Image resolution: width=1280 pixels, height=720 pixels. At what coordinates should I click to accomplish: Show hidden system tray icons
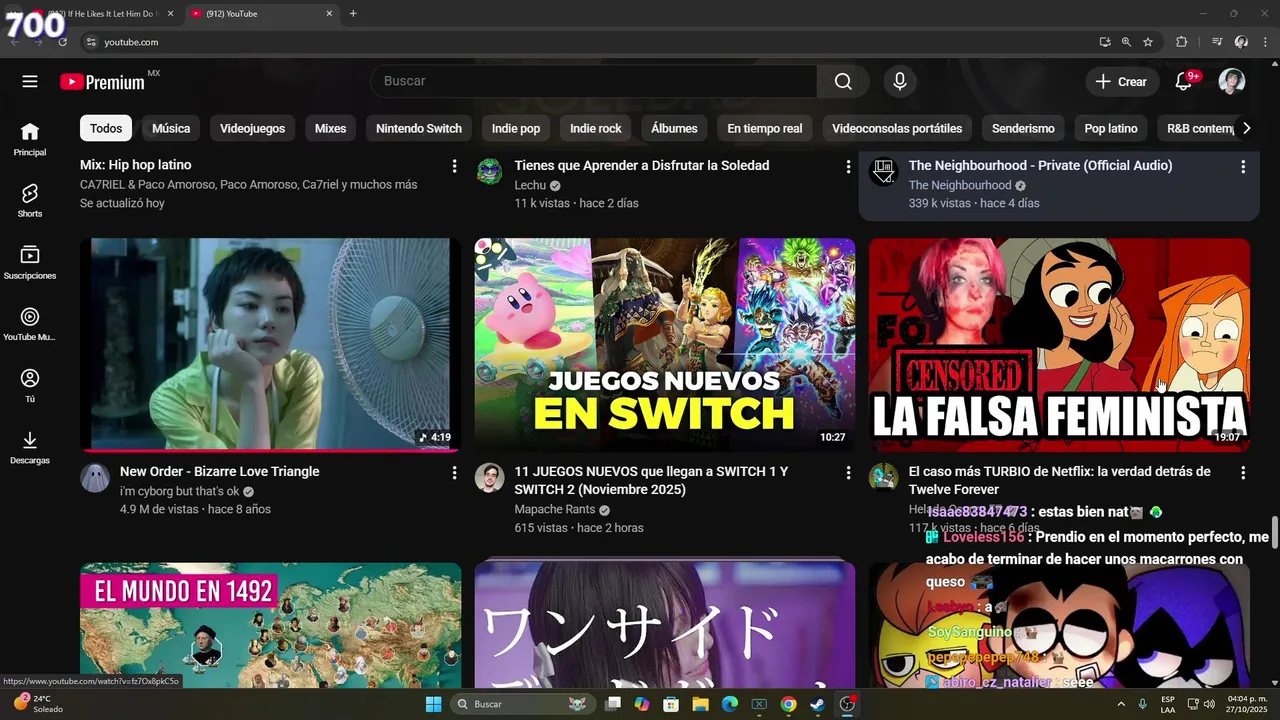click(1123, 704)
